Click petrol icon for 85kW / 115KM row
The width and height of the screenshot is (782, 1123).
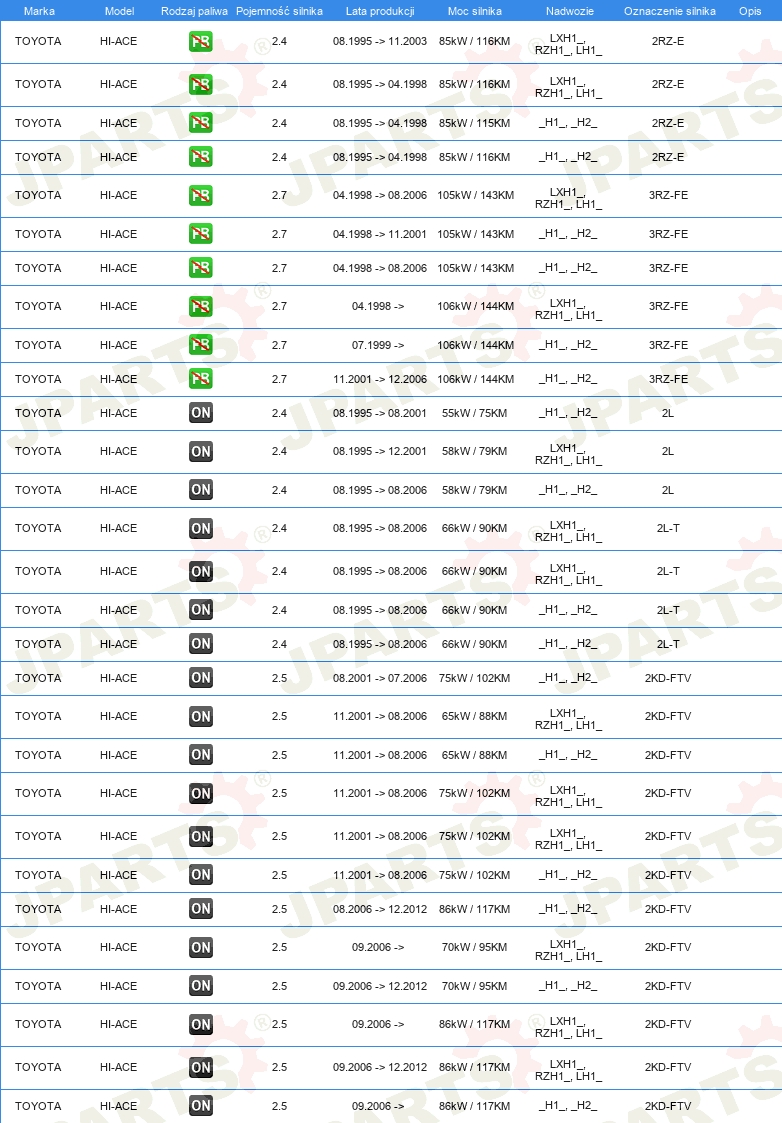pos(201,123)
